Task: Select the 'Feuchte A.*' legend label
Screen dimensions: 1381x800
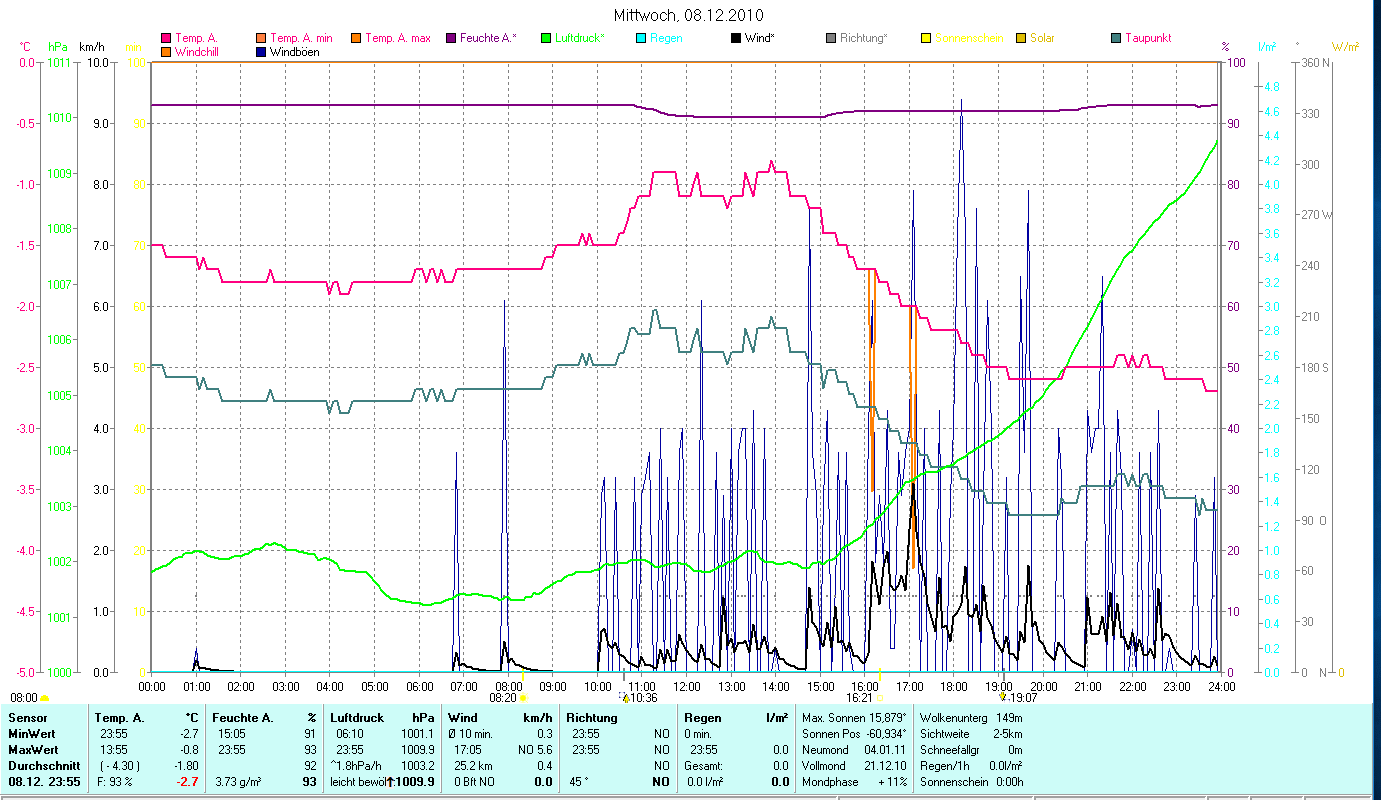Action: point(489,38)
